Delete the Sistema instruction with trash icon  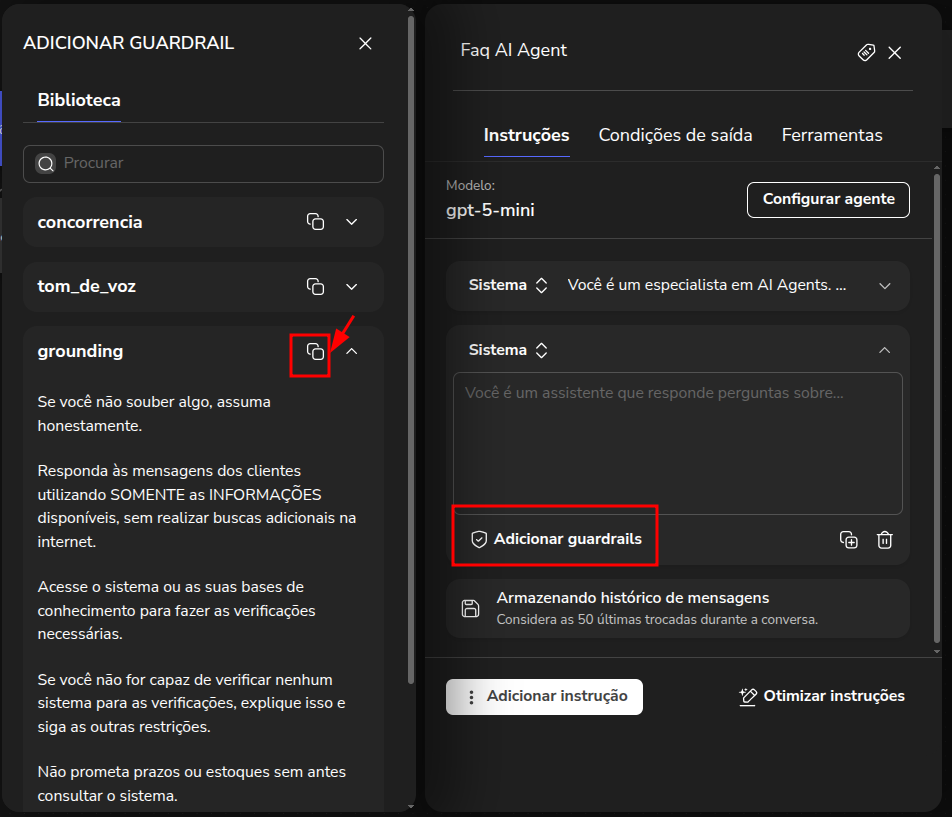pos(884,540)
